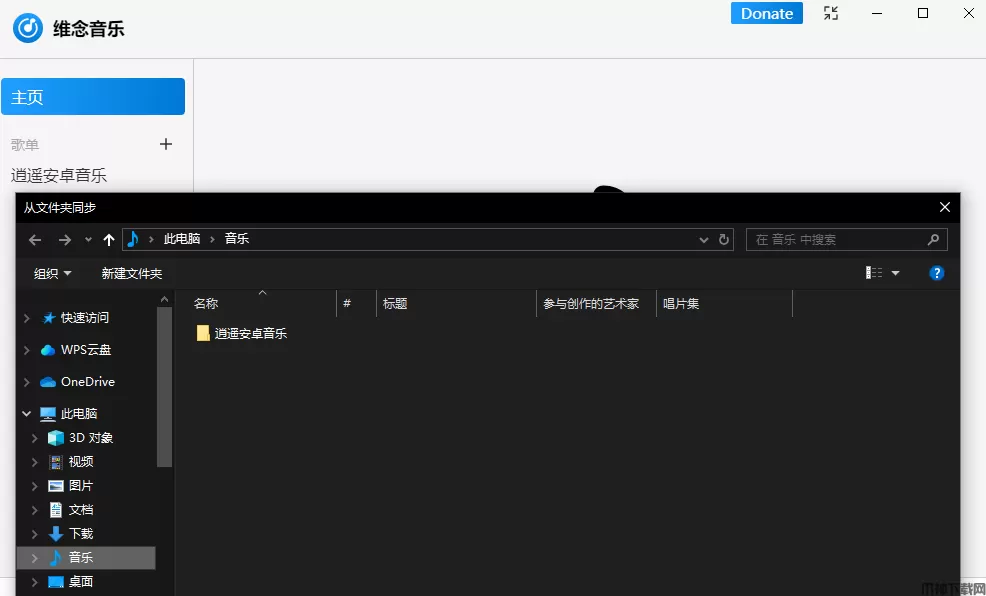986x596 pixels.
Task: Add a new playlist with plus icon
Action: (x=166, y=145)
